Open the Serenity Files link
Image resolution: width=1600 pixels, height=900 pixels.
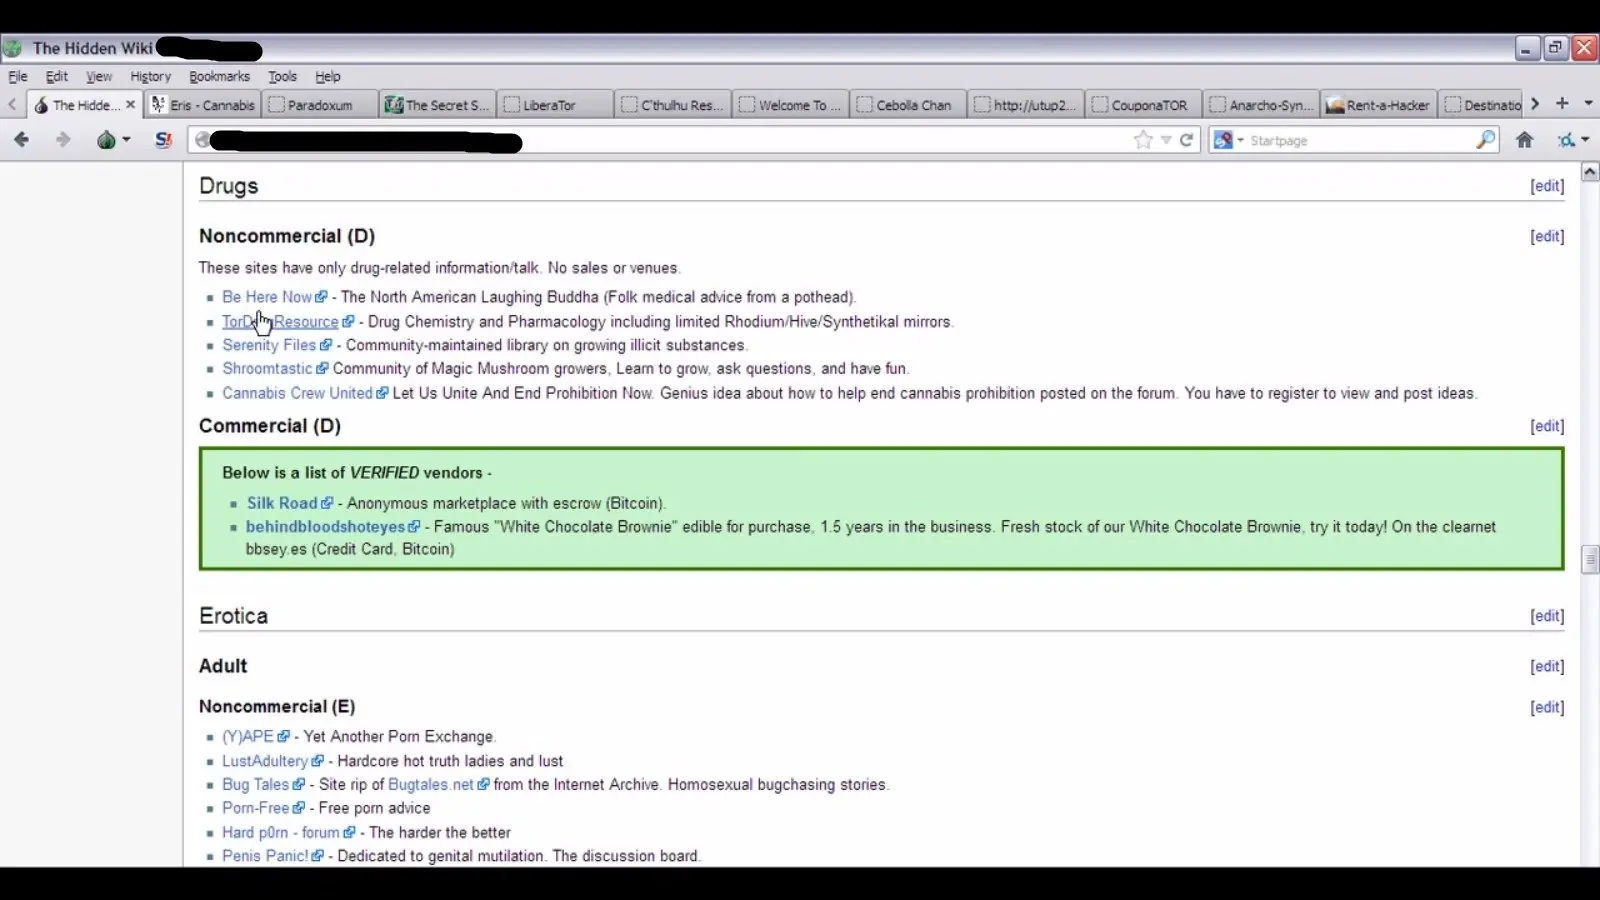point(269,345)
